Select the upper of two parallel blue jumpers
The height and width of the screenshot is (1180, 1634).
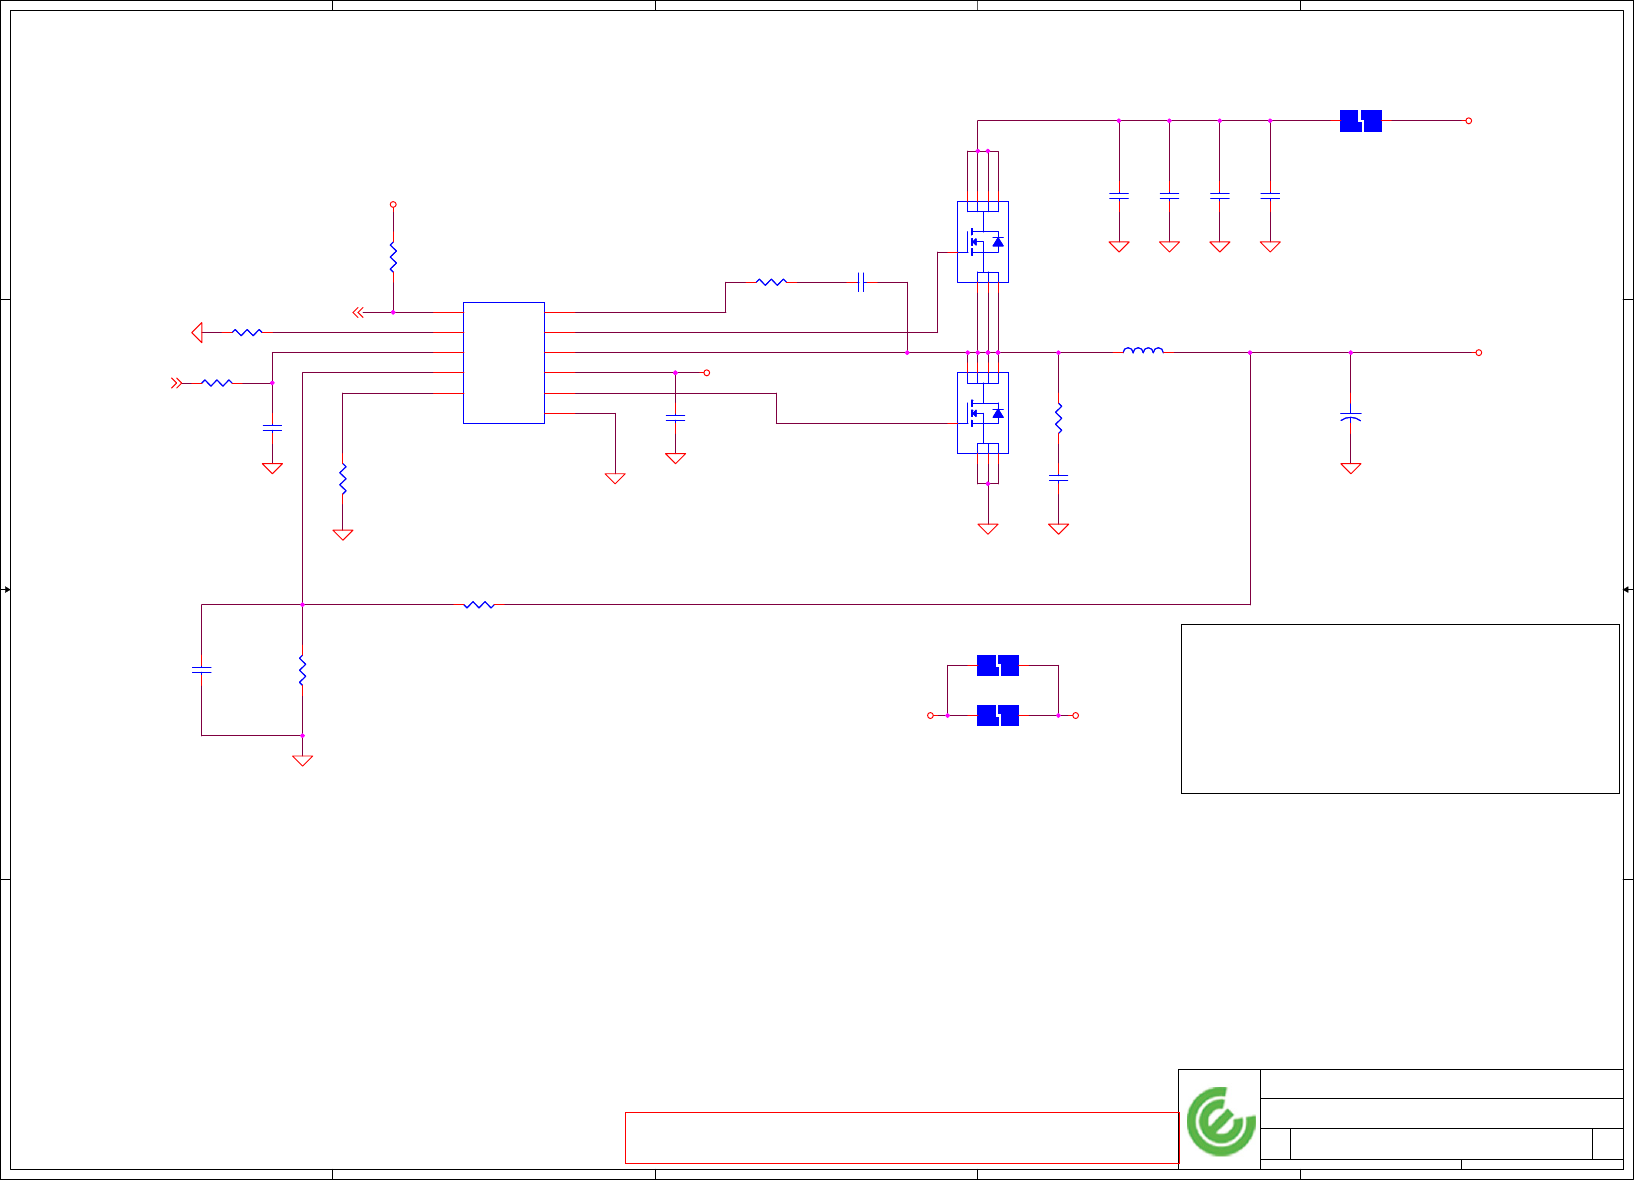click(x=998, y=665)
